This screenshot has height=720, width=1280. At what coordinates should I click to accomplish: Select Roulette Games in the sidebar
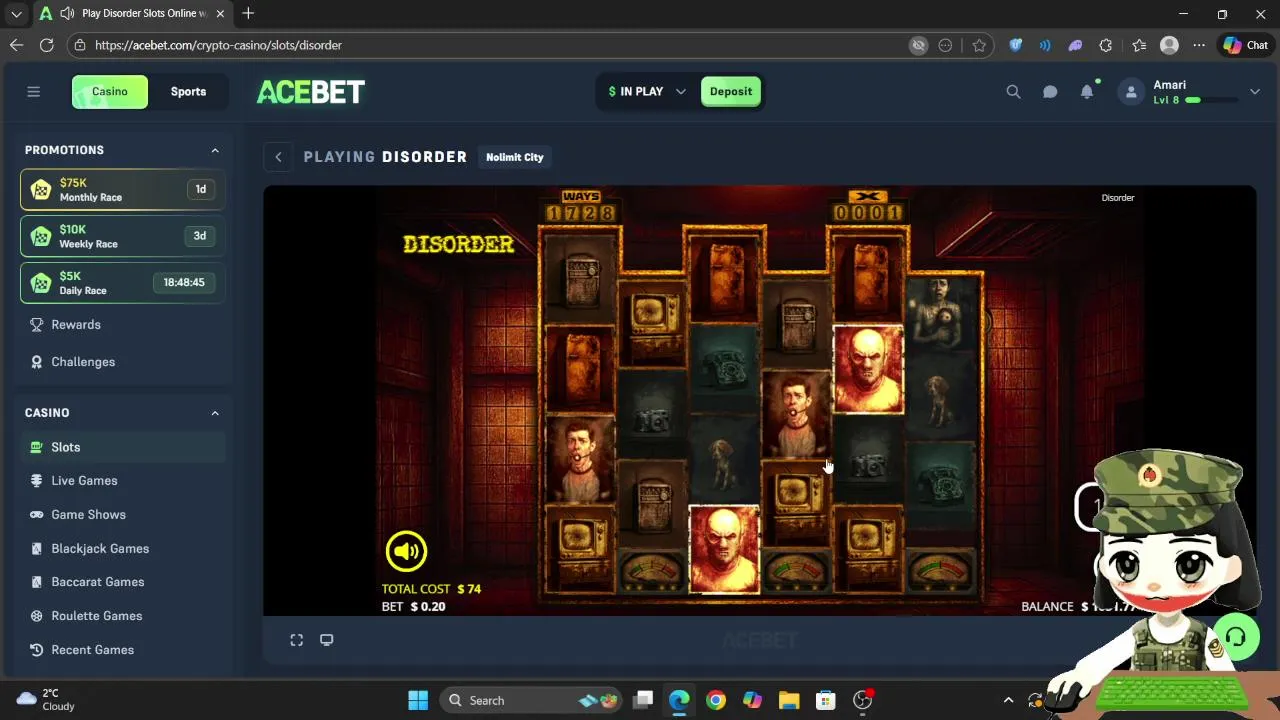coord(96,616)
